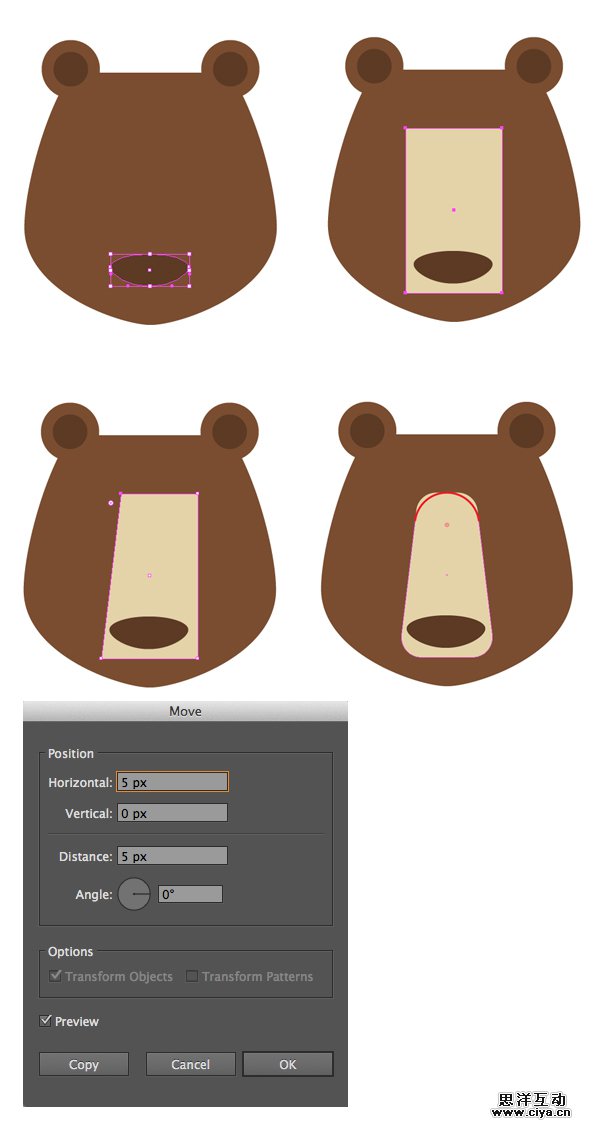This screenshot has height=1128, width=600.
Task: Click the Move dialog title bar
Action: click(185, 711)
